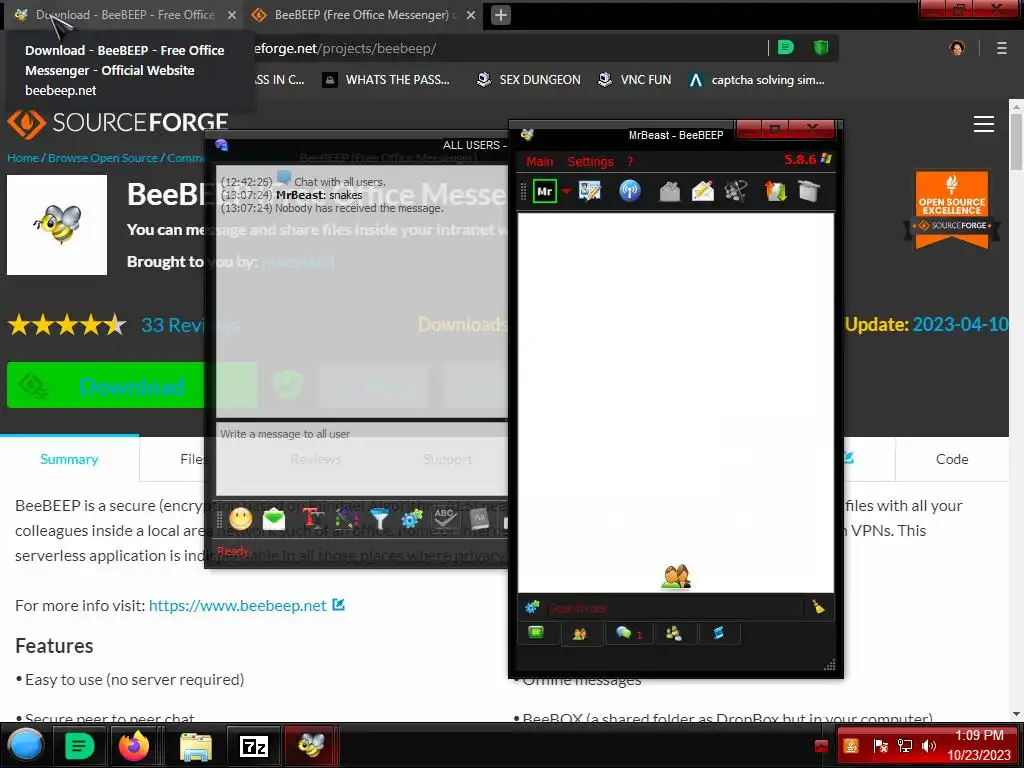The image size is (1024, 768).
Task: Open a new browser tab with plus button
Action: (x=501, y=14)
